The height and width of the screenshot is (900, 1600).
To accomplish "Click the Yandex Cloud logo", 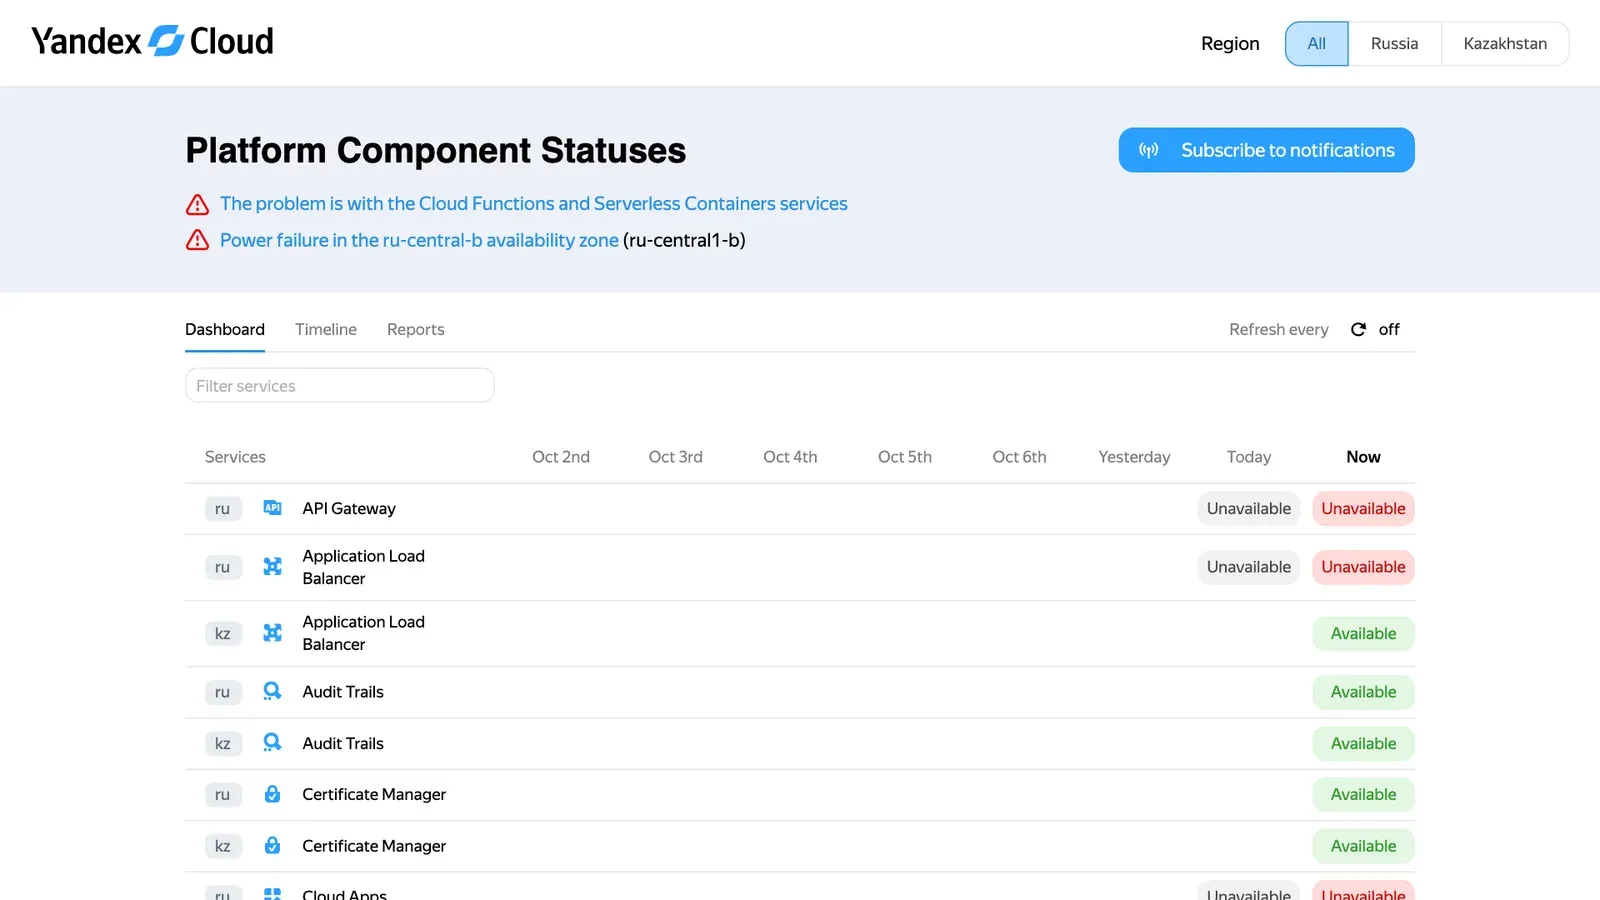I will coord(152,41).
